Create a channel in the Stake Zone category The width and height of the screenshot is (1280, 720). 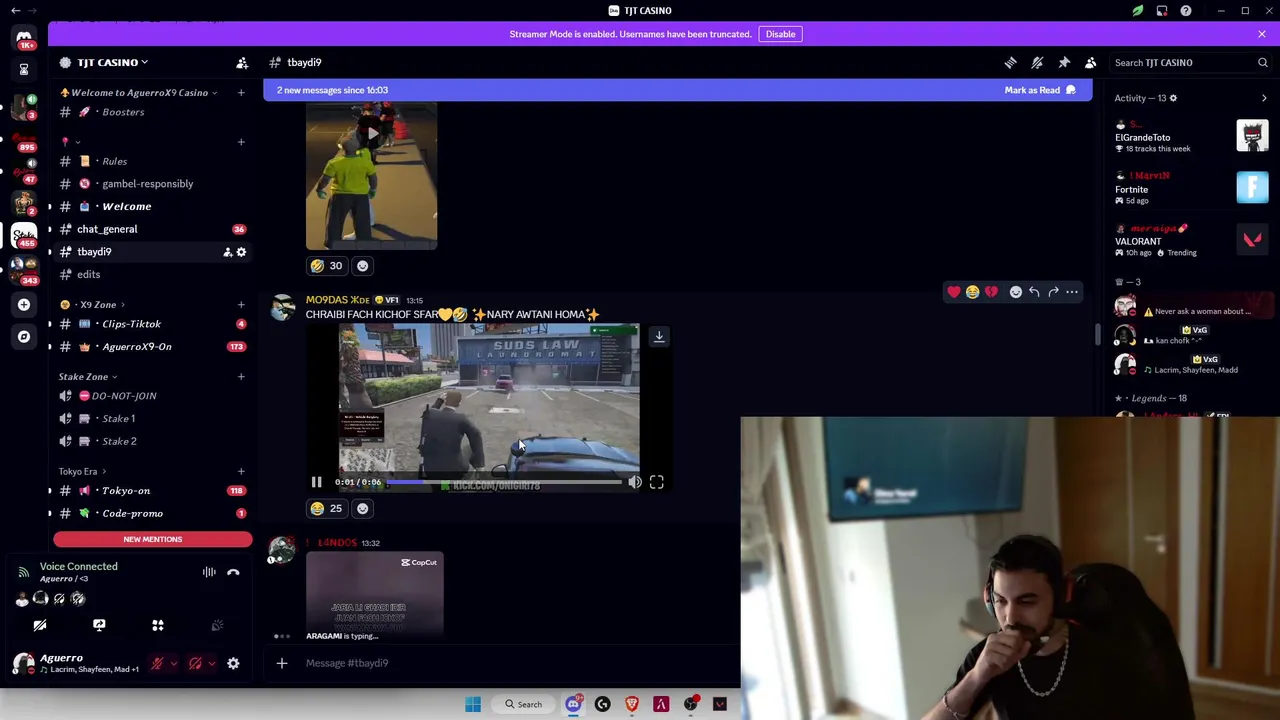pos(241,377)
